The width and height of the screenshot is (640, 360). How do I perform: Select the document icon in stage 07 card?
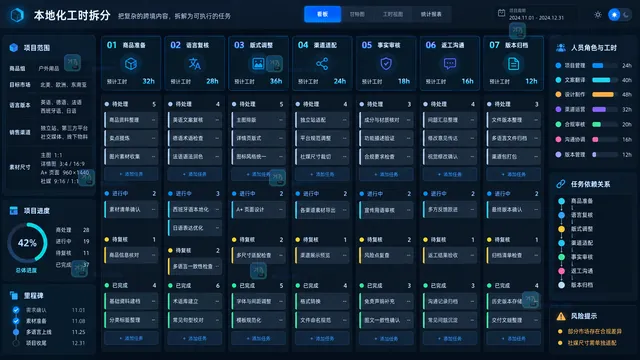[x=513, y=64]
